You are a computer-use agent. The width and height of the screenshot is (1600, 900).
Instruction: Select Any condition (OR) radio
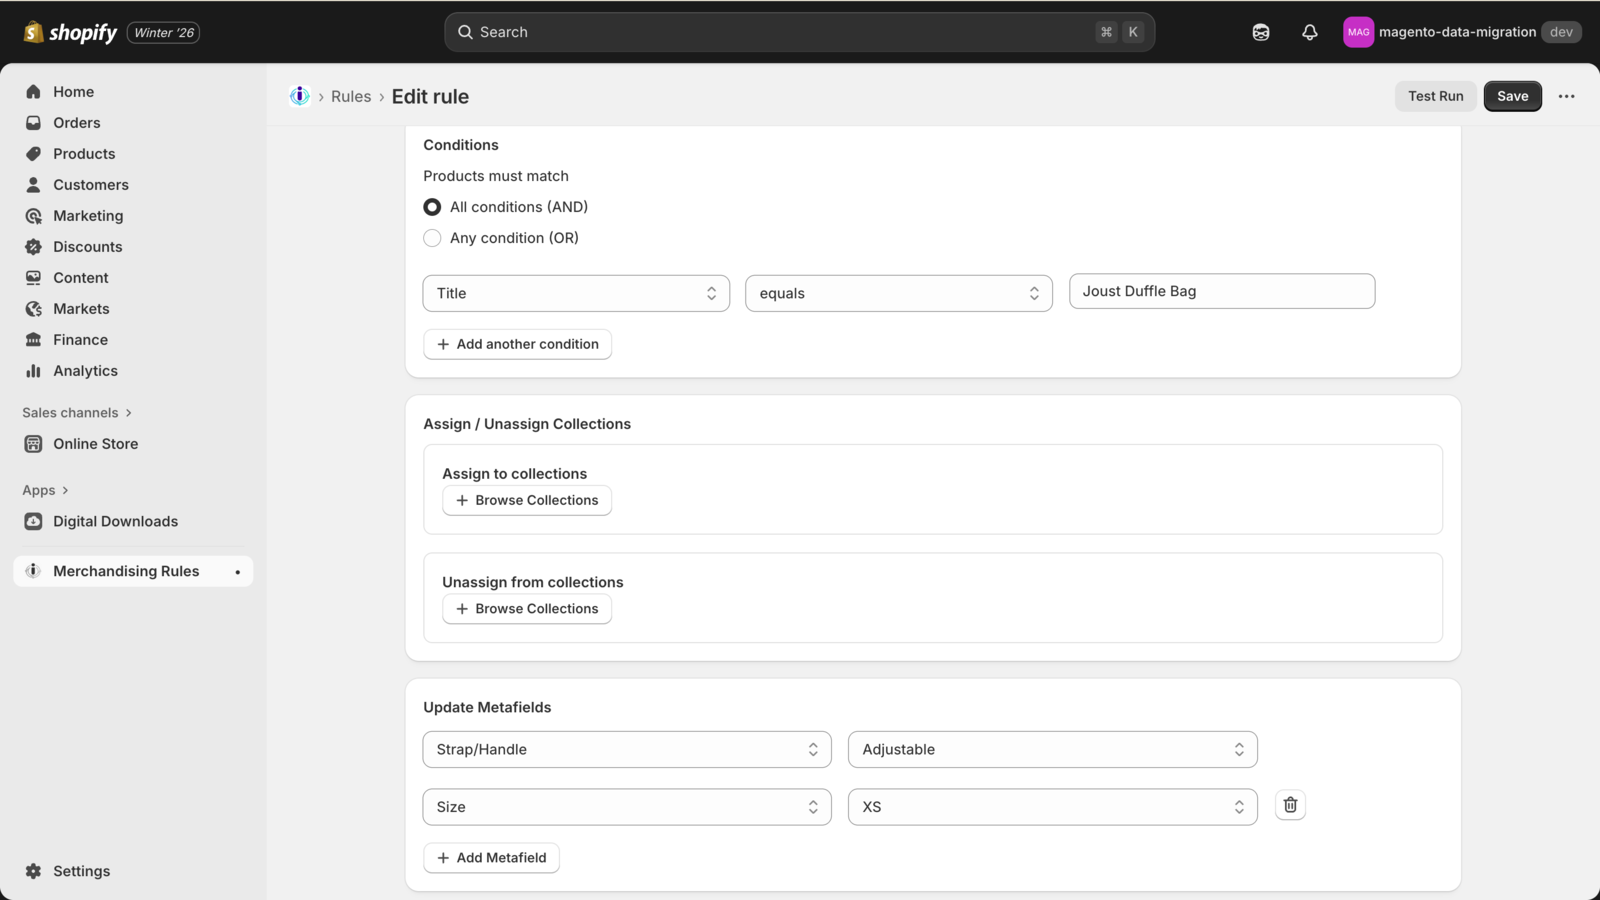pos(432,238)
